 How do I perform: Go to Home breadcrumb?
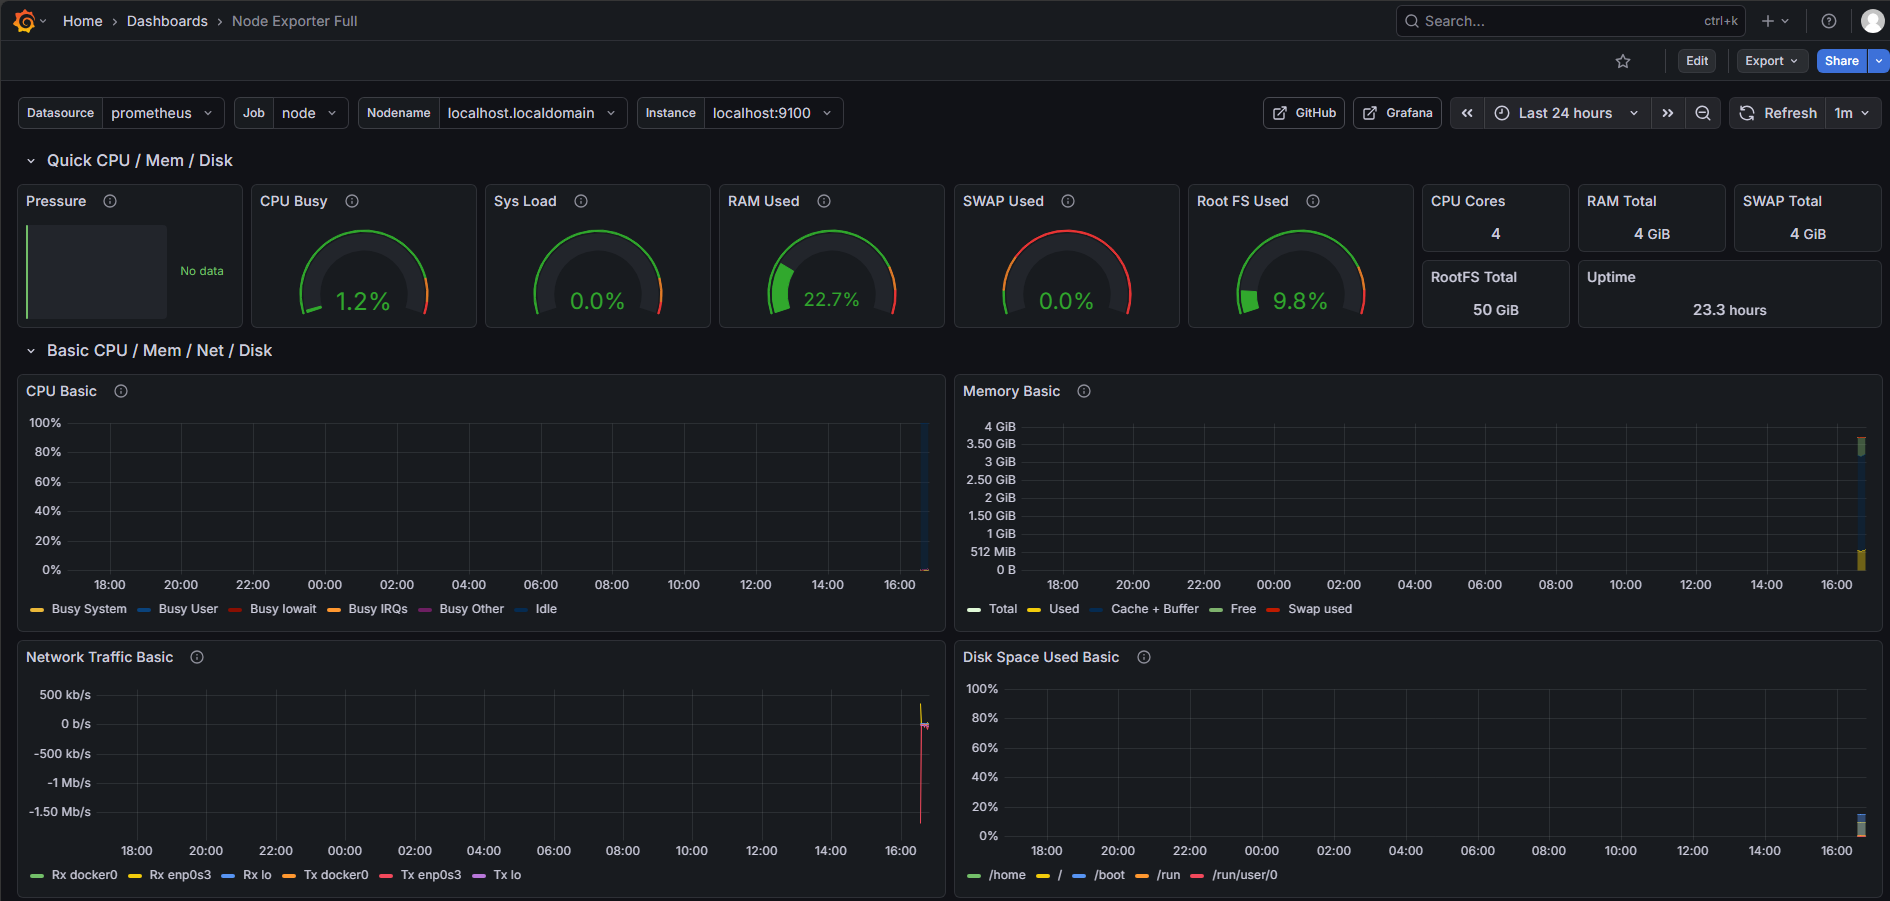tap(82, 21)
